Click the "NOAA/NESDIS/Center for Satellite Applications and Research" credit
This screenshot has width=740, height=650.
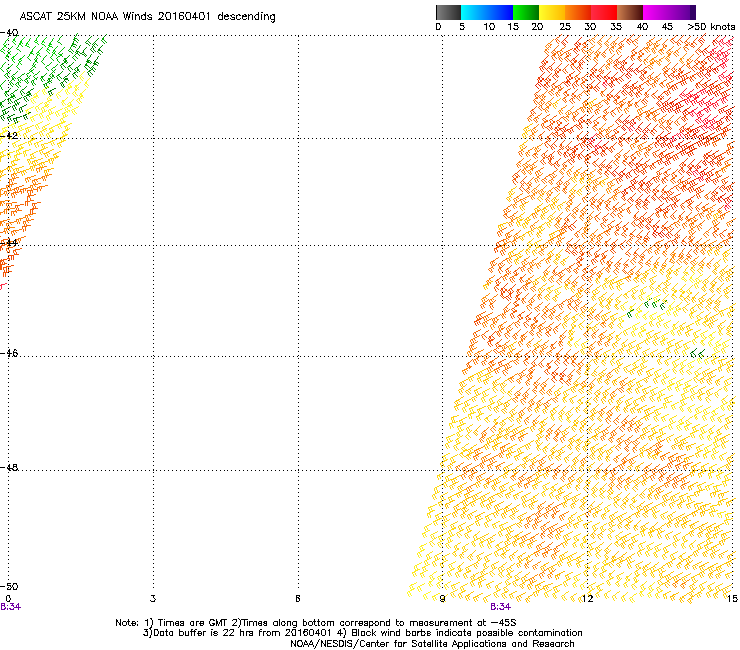click(x=432, y=644)
